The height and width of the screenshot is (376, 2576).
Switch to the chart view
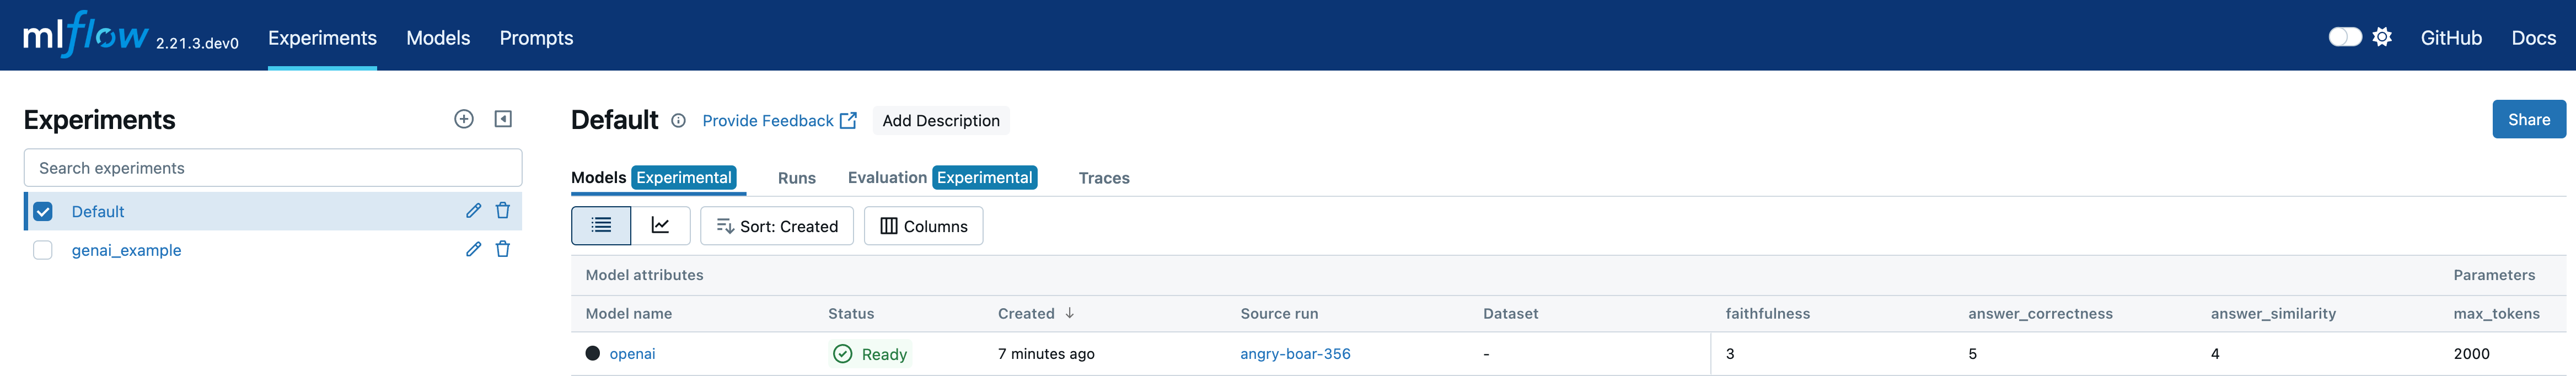click(660, 226)
